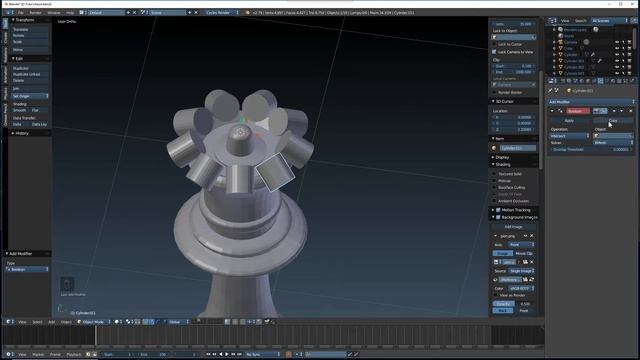Click the Apply modifier button
The width and height of the screenshot is (640, 360).
pos(570,120)
